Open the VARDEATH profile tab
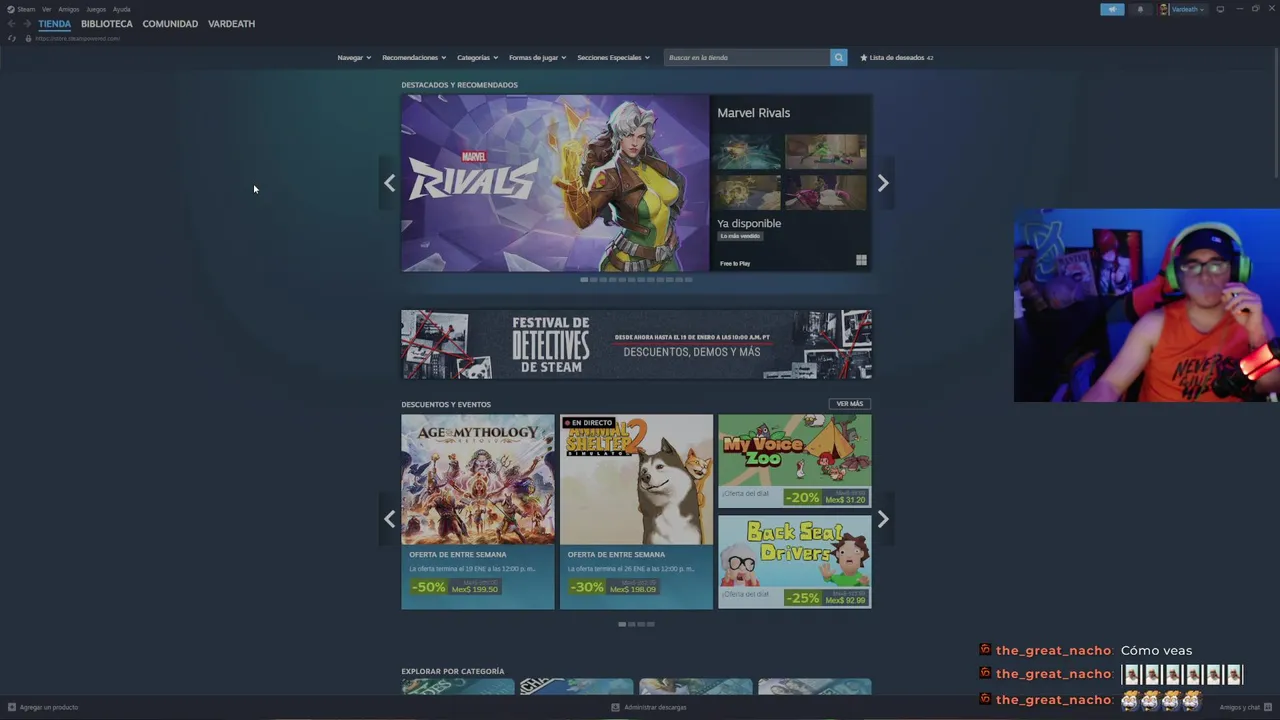 [x=231, y=24]
